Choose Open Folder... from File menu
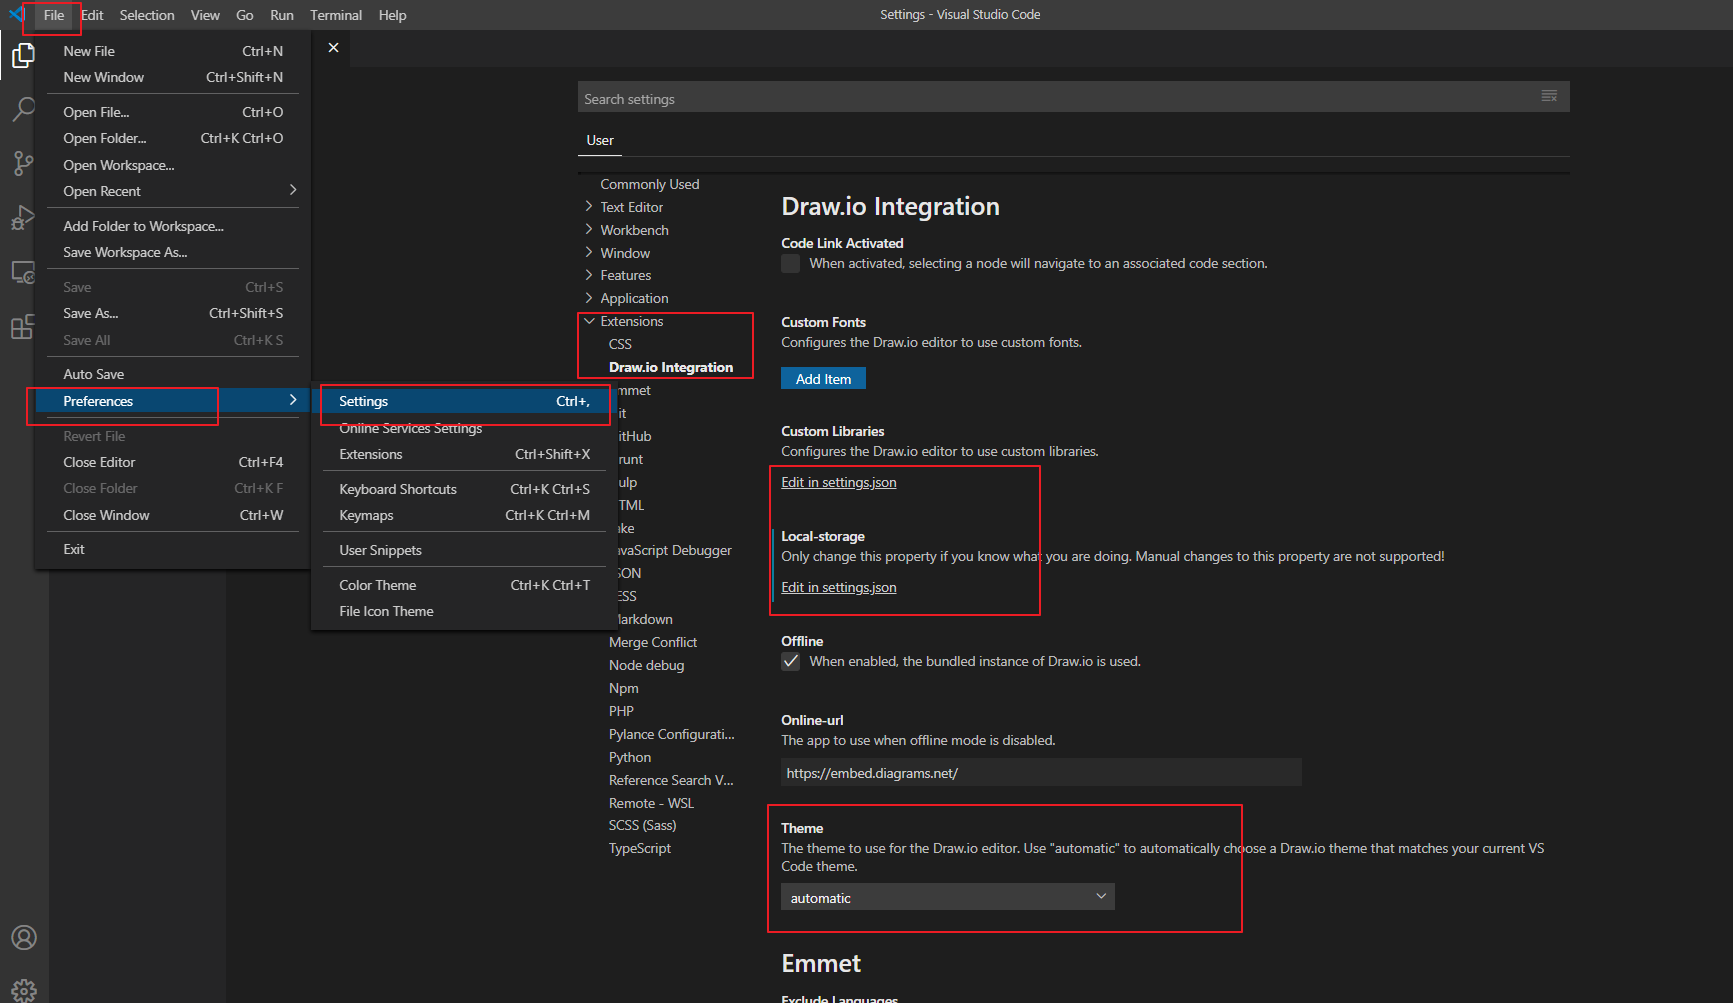The image size is (1733, 1003). [172, 138]
